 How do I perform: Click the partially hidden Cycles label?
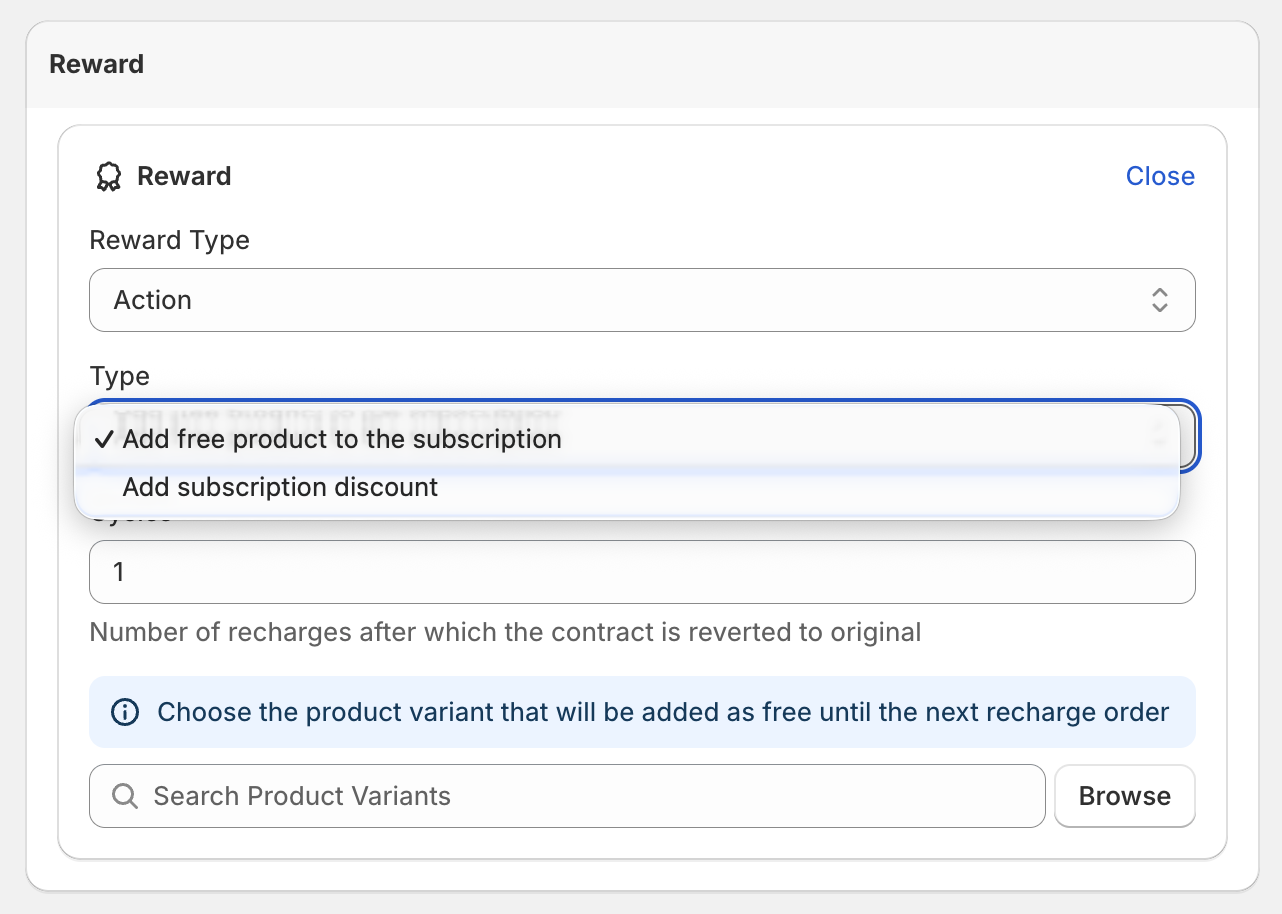(x=130, y=521)
